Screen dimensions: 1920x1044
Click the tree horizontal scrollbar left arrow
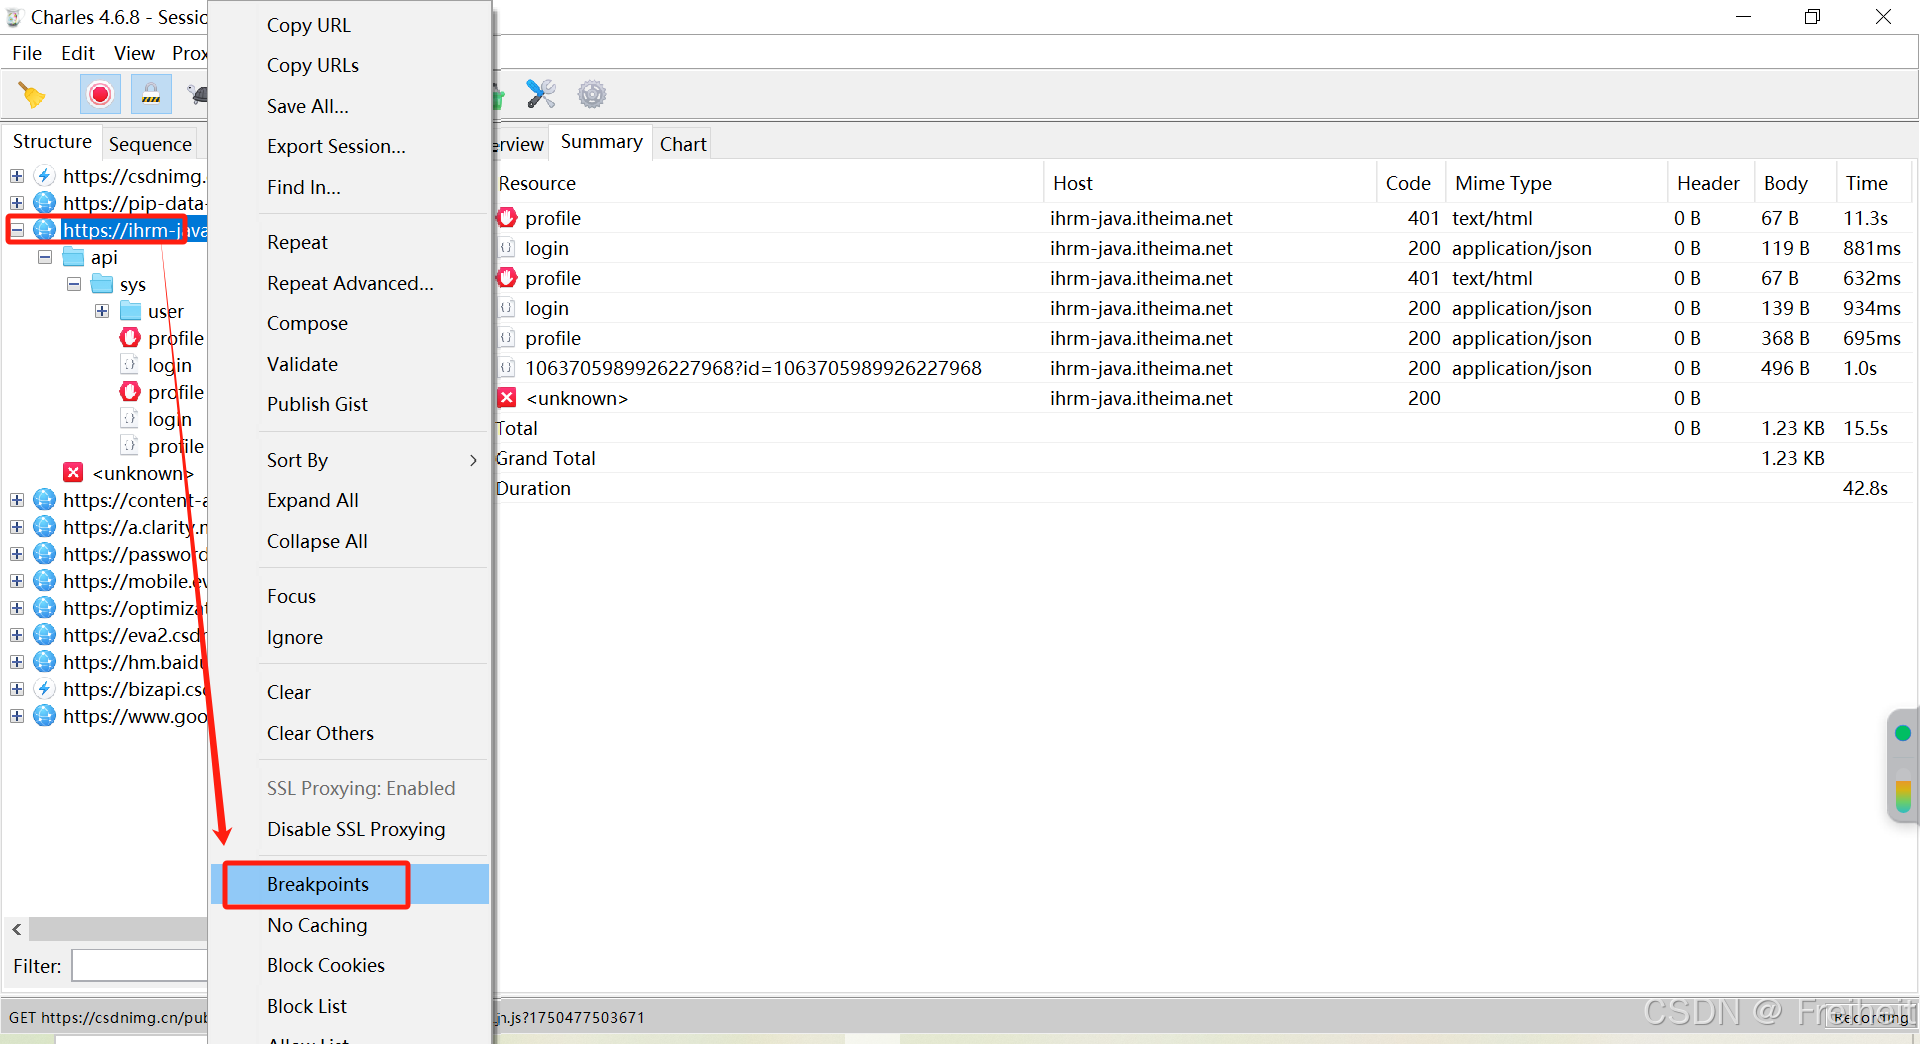point(17,929)
